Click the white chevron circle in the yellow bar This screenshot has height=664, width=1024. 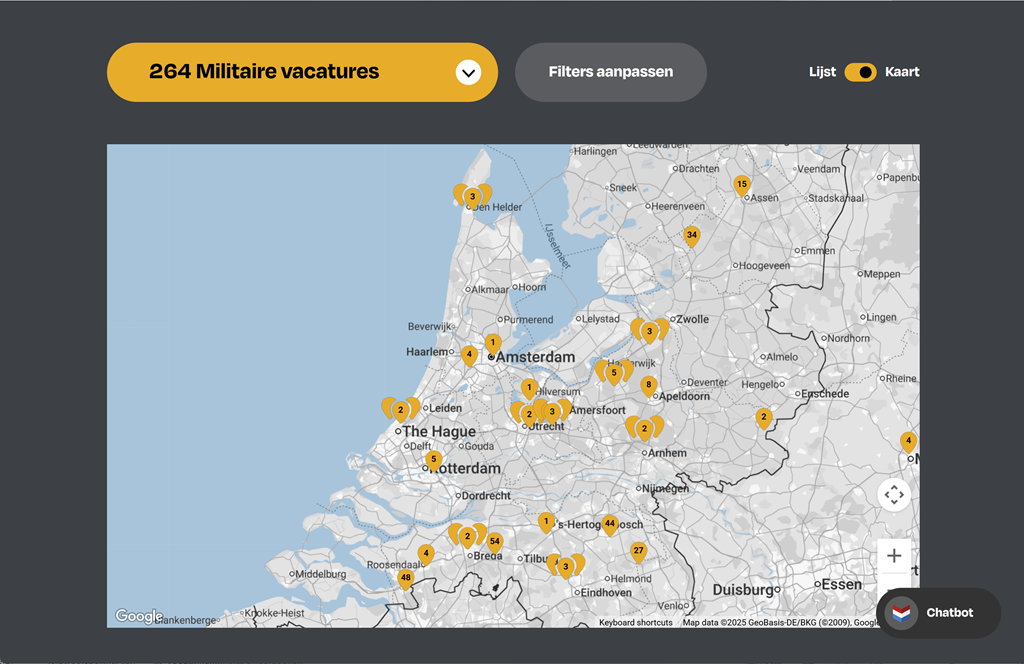468,72
